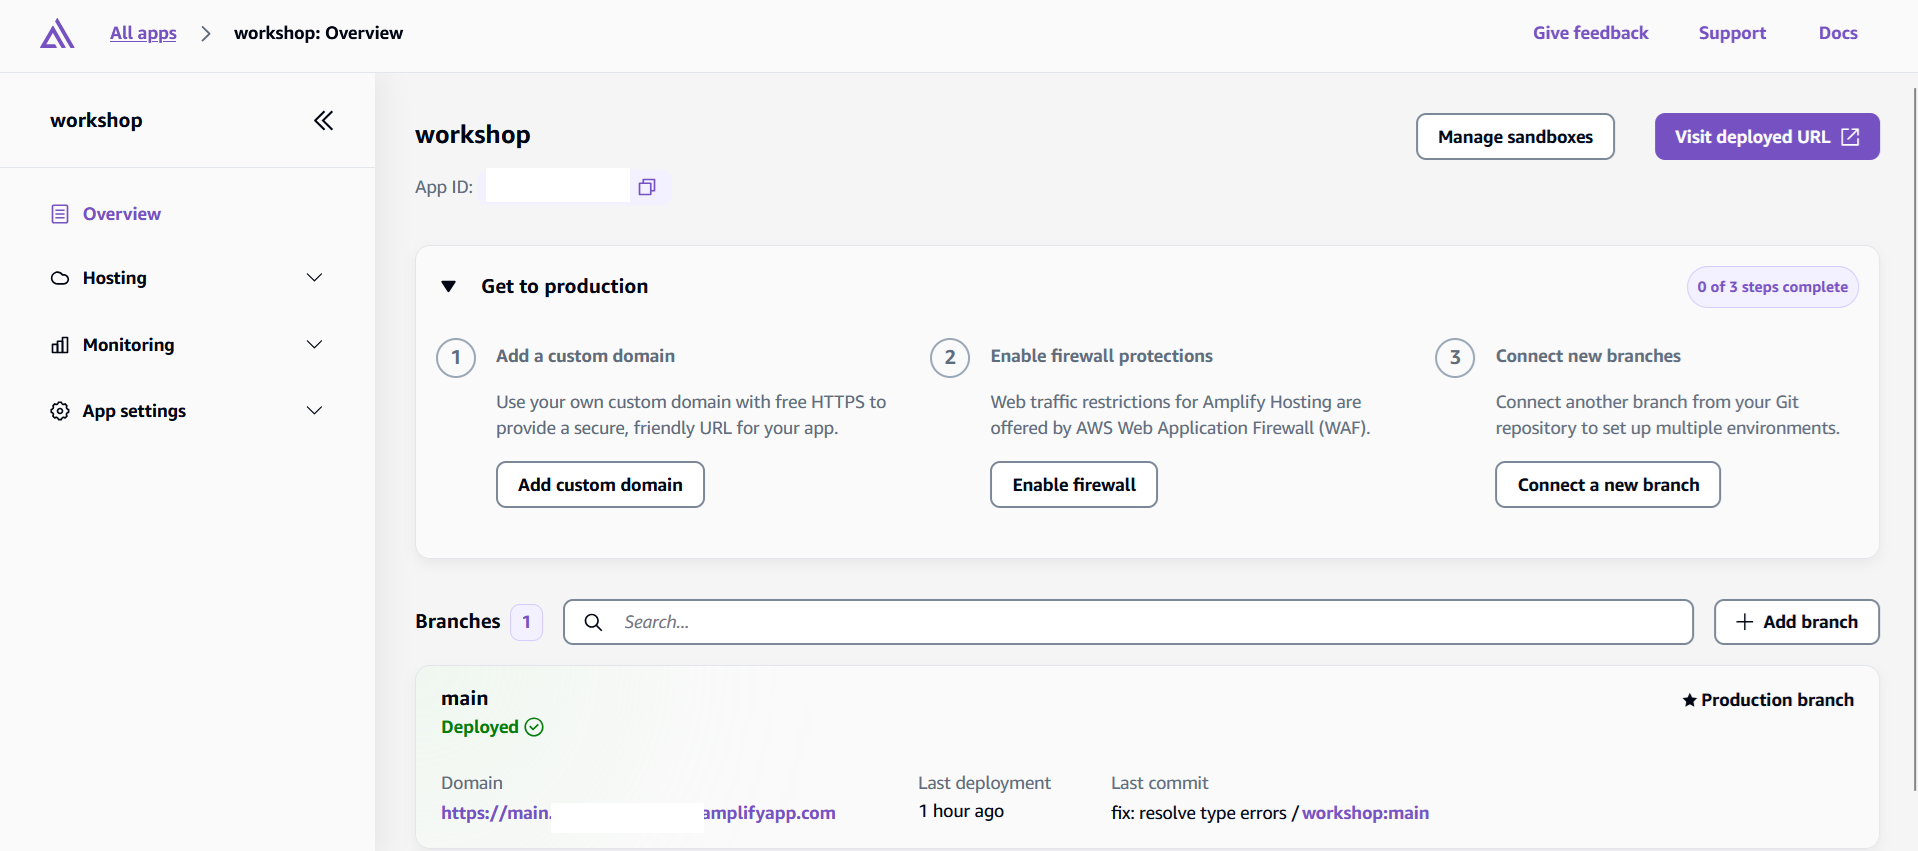
Task: Click 'Connect new branches' step heading
Action: click(x=1588, y=356)
